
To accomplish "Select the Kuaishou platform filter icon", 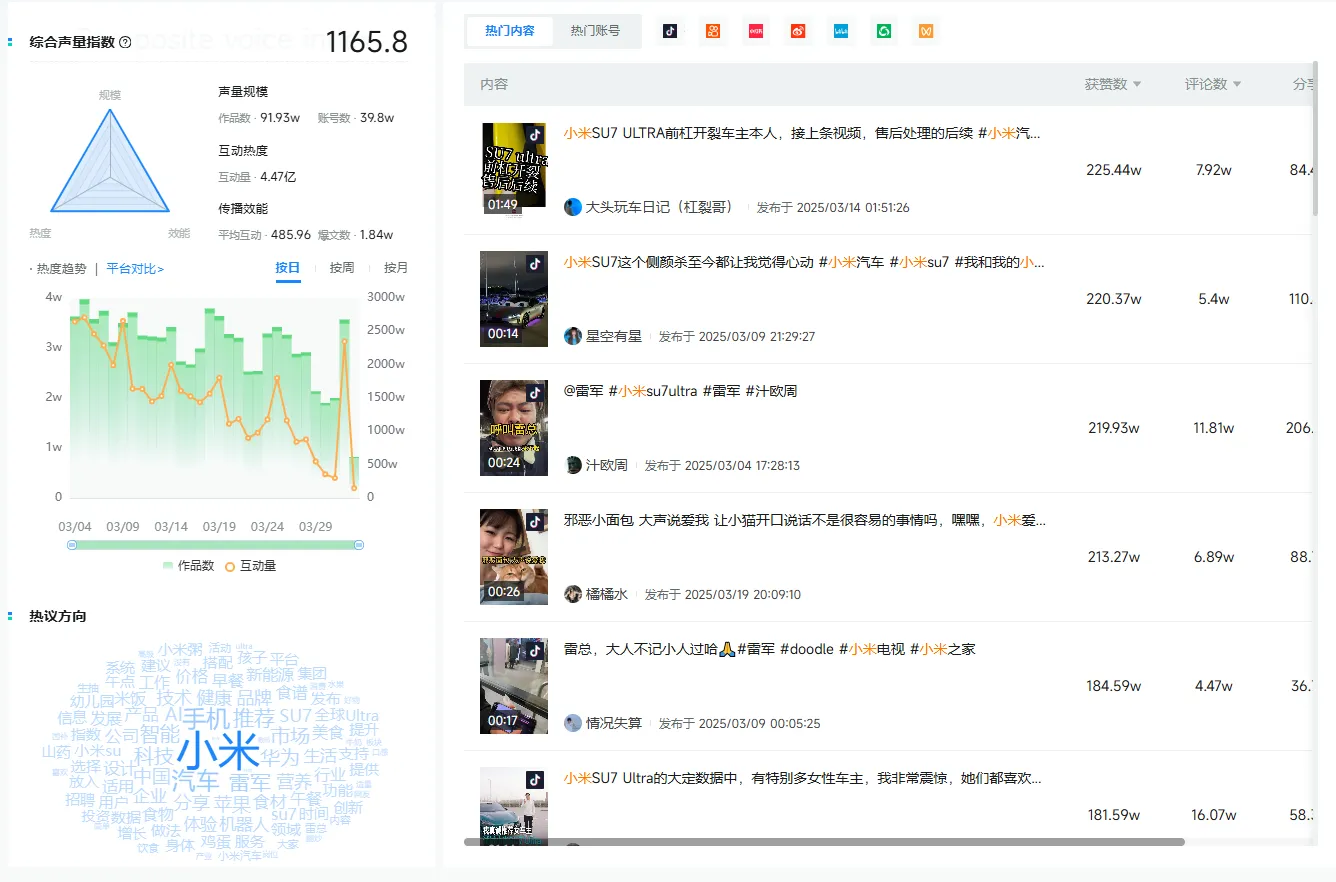I will click(x=713, y=31).
